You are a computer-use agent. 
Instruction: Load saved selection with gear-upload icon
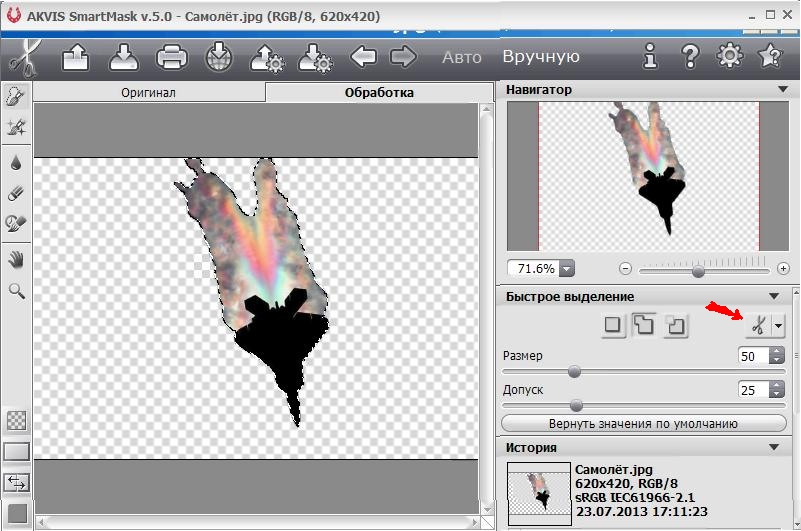(x=267, y=57)
